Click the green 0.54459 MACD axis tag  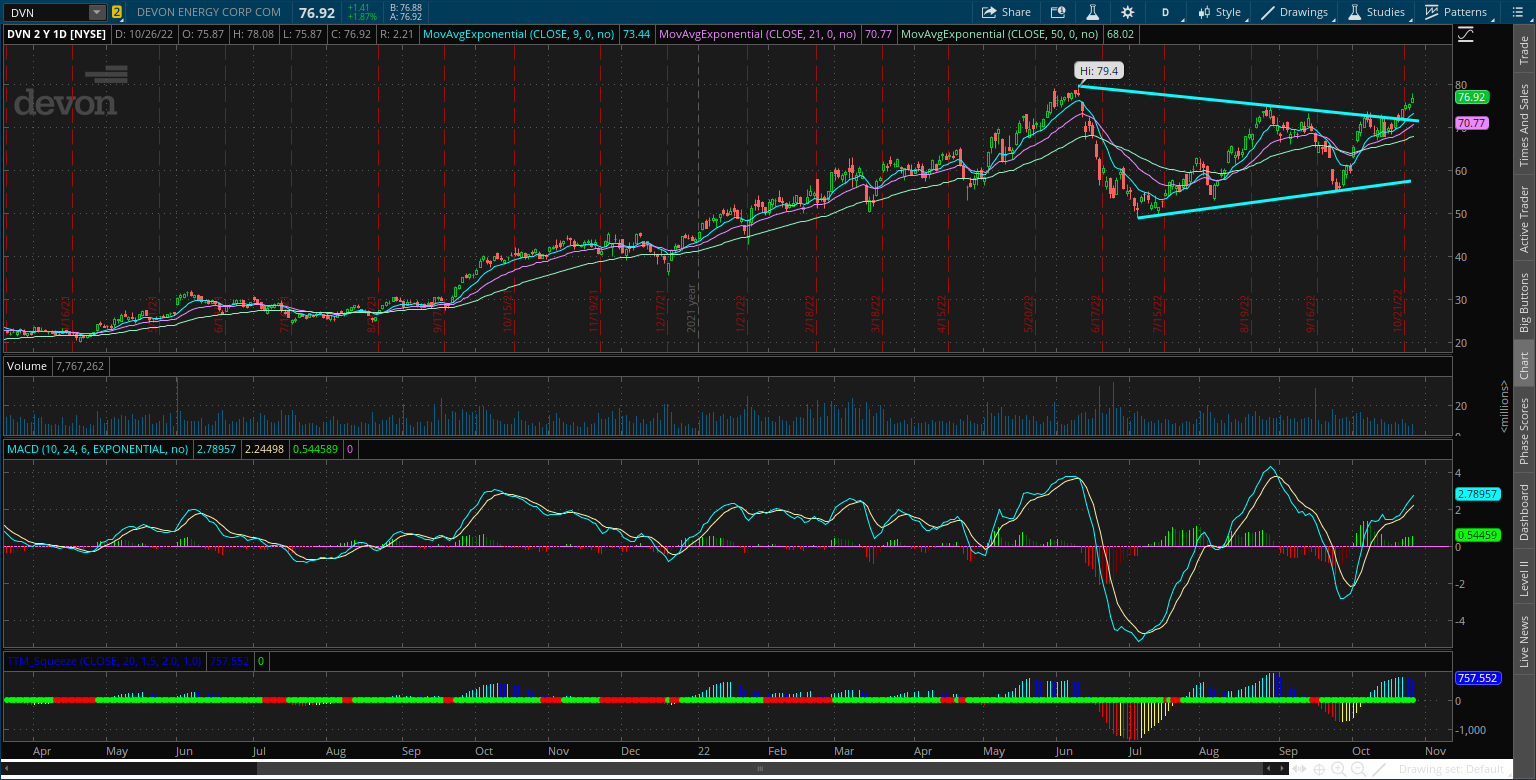point(1476,535)
